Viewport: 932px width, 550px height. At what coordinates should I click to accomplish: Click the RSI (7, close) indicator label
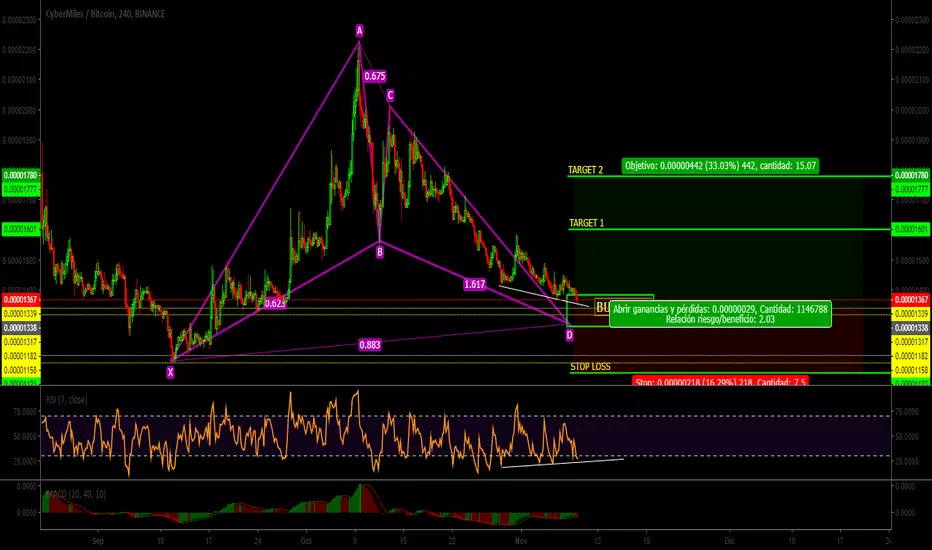click(x=66, y=400)
